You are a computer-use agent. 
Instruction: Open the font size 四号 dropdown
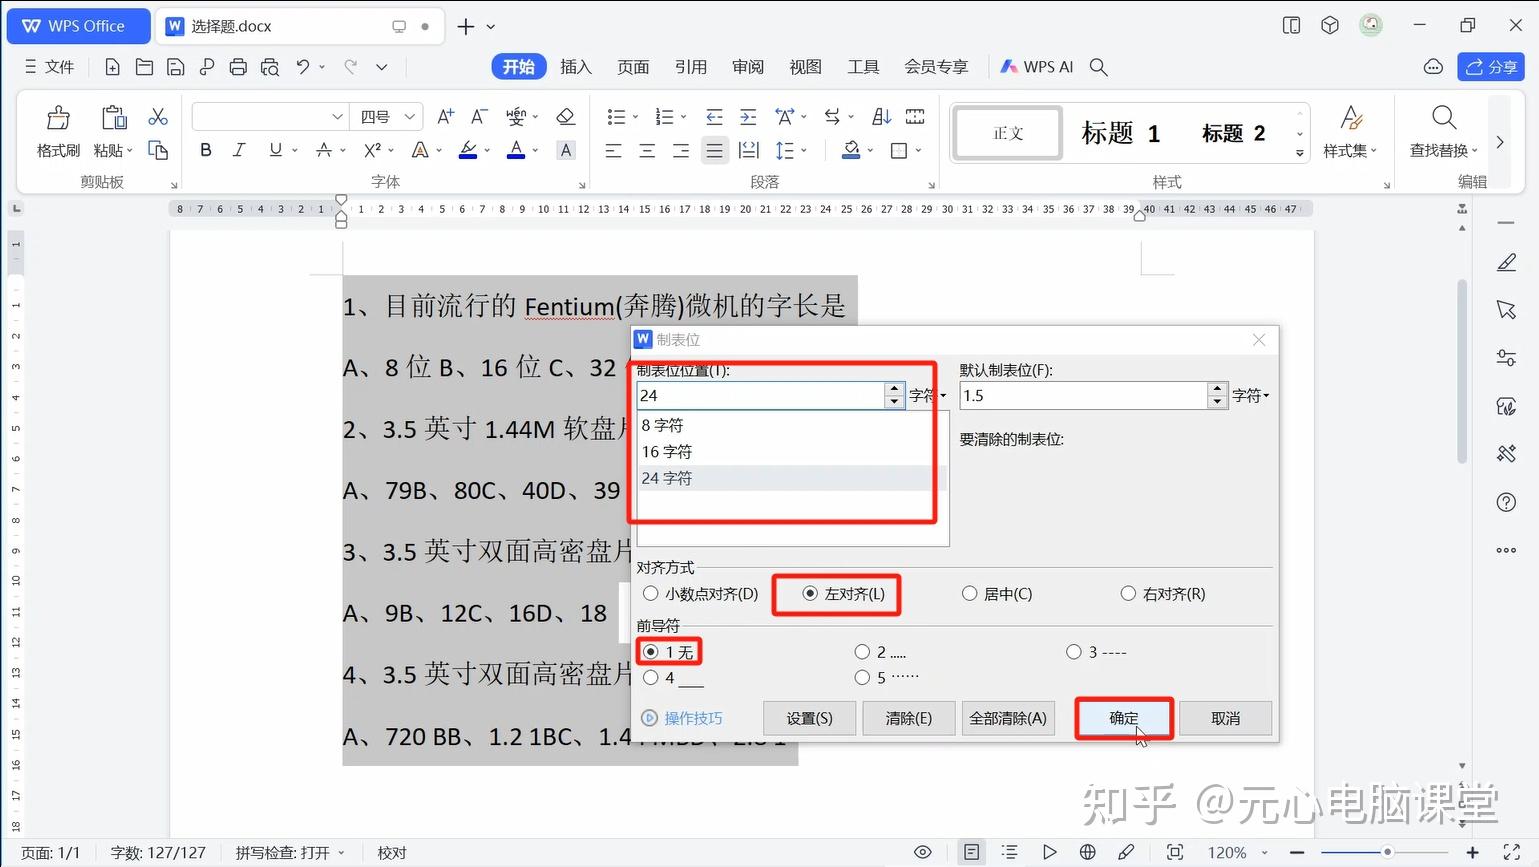pyautogui.click(x=410, y=116)
